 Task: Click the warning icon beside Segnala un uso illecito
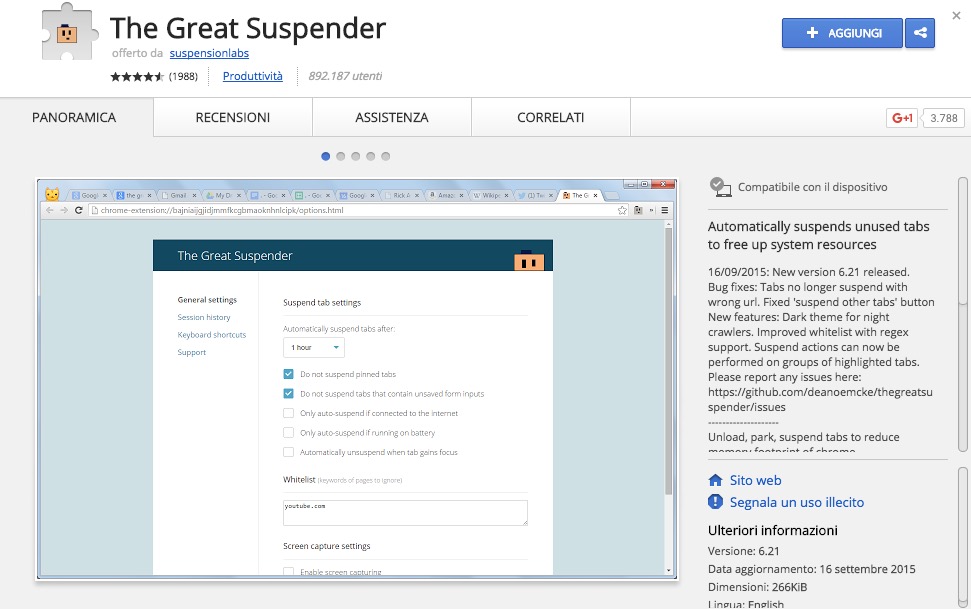[x=715, y=502]
